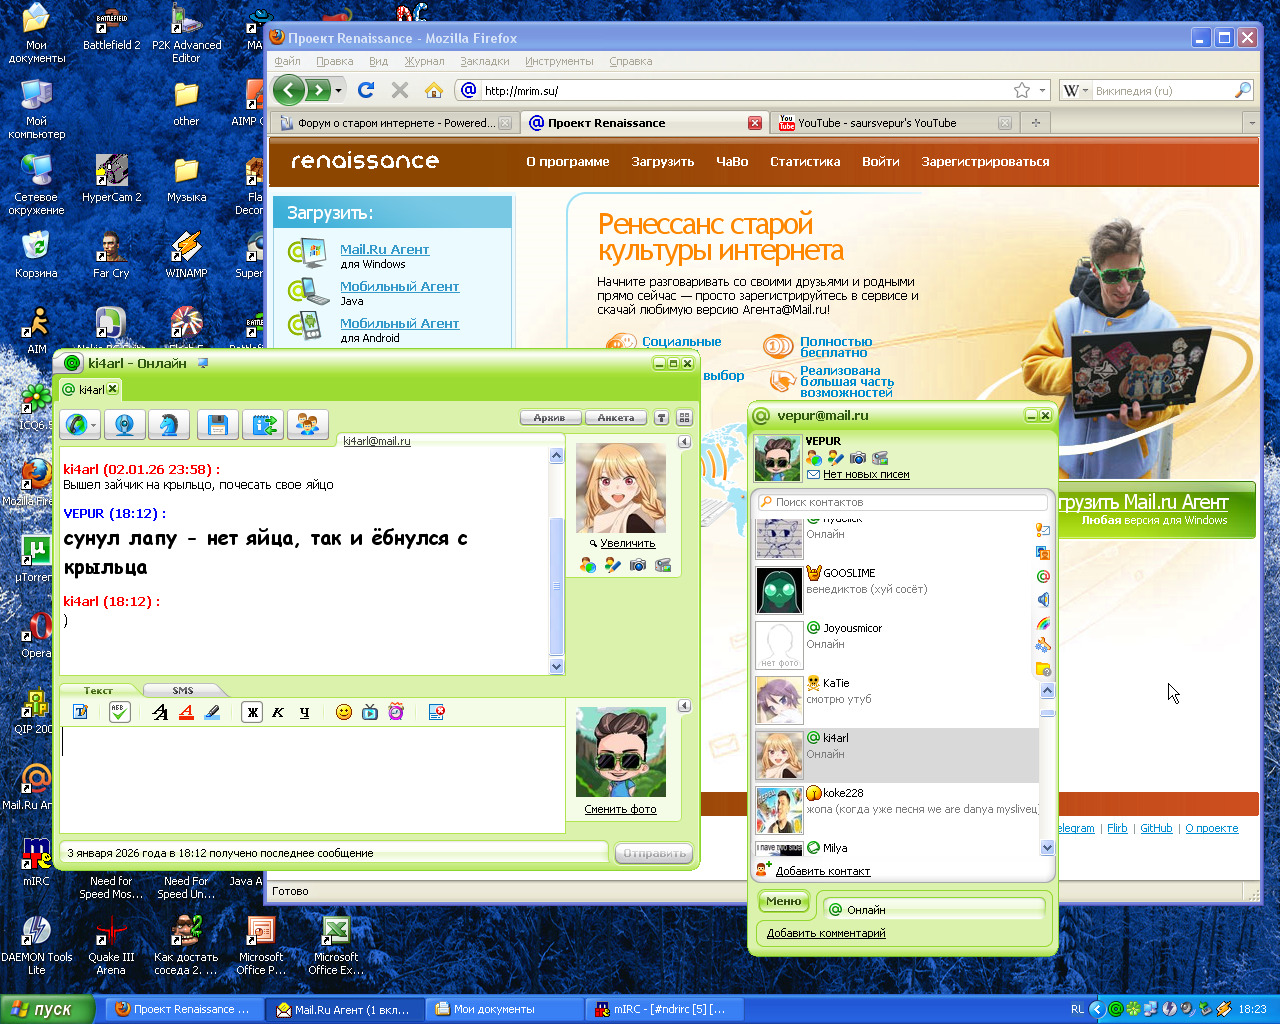
Task: Click Сменить фото link
Action: point(621,809)
